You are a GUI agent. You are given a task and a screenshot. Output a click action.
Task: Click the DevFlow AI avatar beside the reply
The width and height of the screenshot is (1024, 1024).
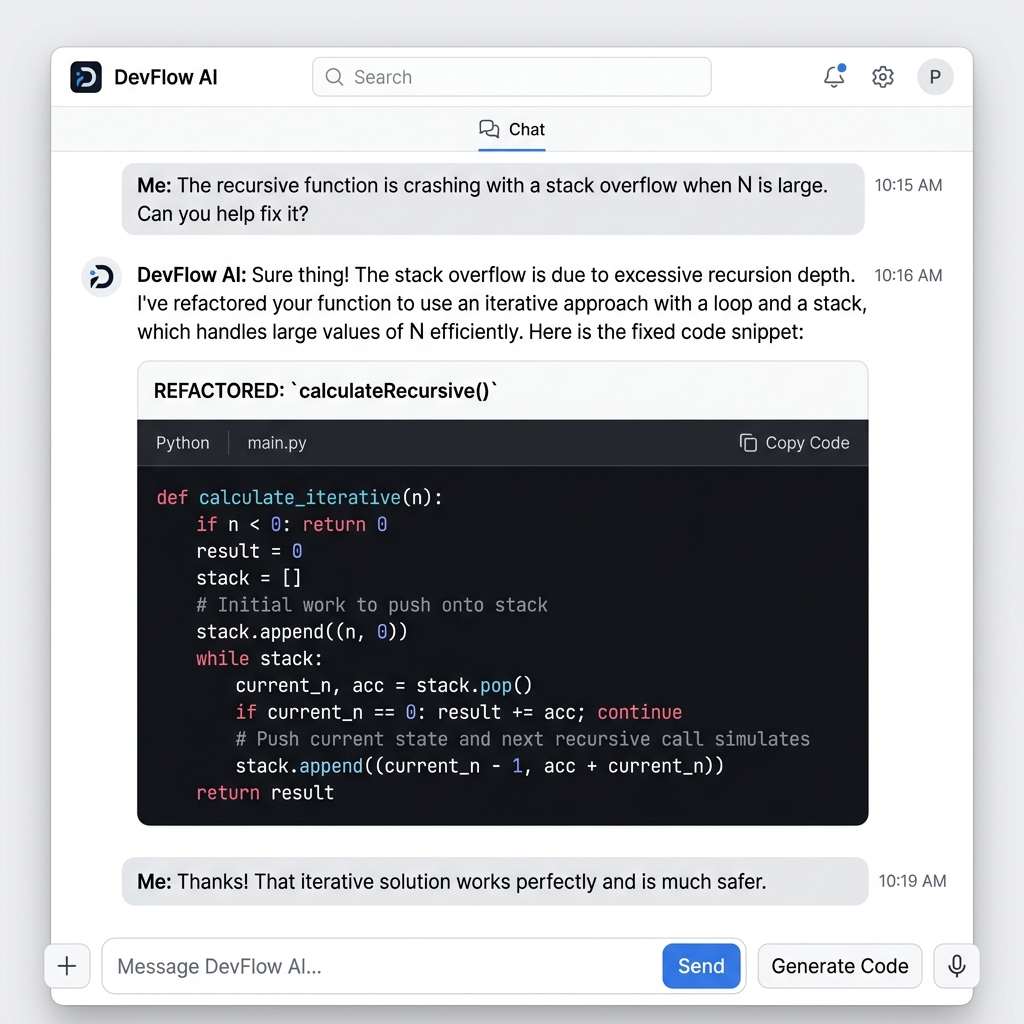[101, 277]
